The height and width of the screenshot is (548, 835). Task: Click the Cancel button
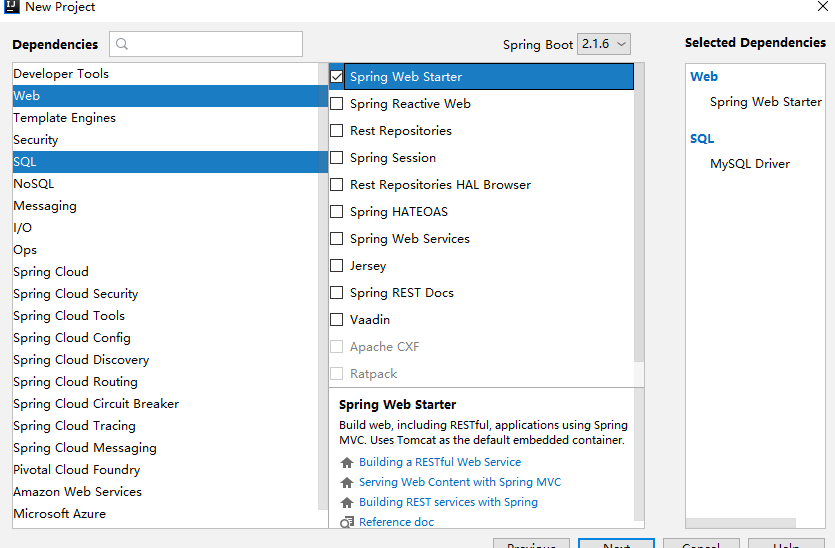(701, 543)
